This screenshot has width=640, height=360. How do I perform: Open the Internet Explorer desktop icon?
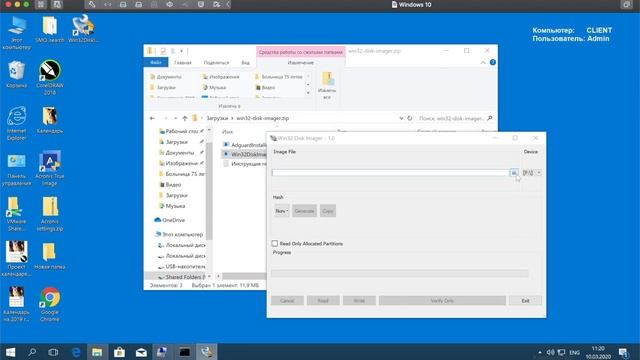pyautogui.click(x=16, y=123)
